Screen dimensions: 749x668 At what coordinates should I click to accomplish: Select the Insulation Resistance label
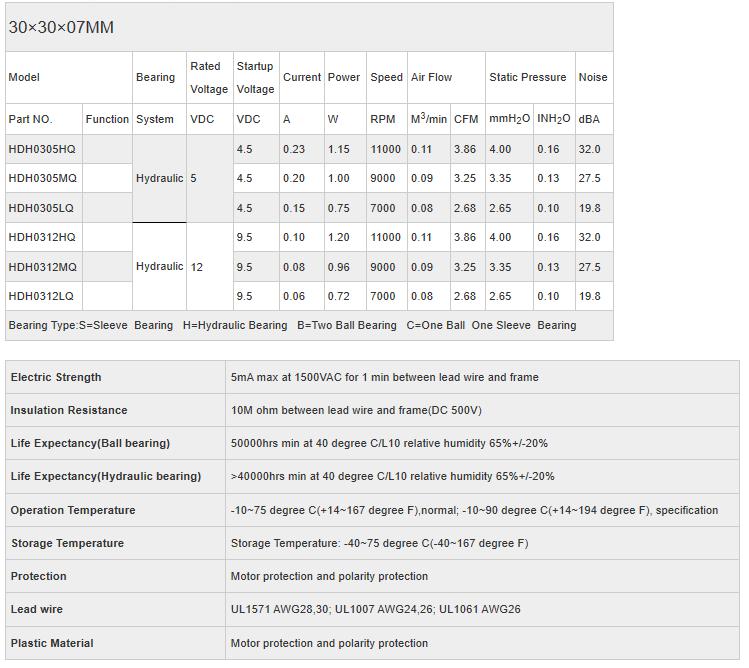(x=69, y=410)
